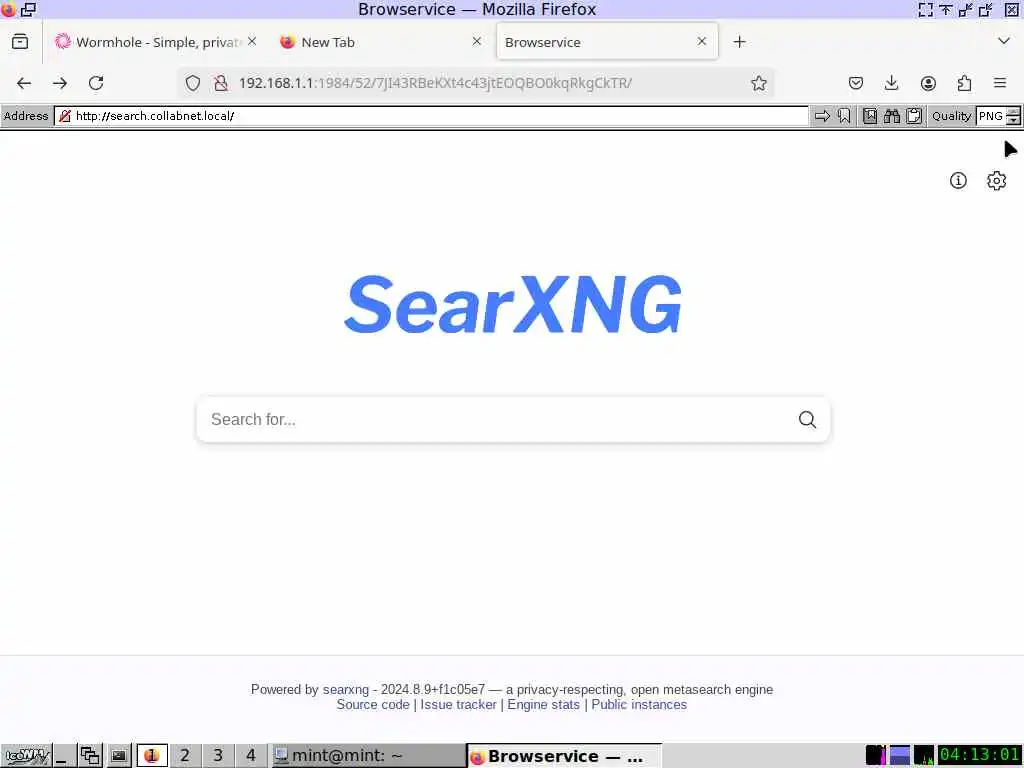Image resolution: width=1024 pixels, height=768 pixels.
Task: Click the Quality PNG value field
Action: pos(991,116)
